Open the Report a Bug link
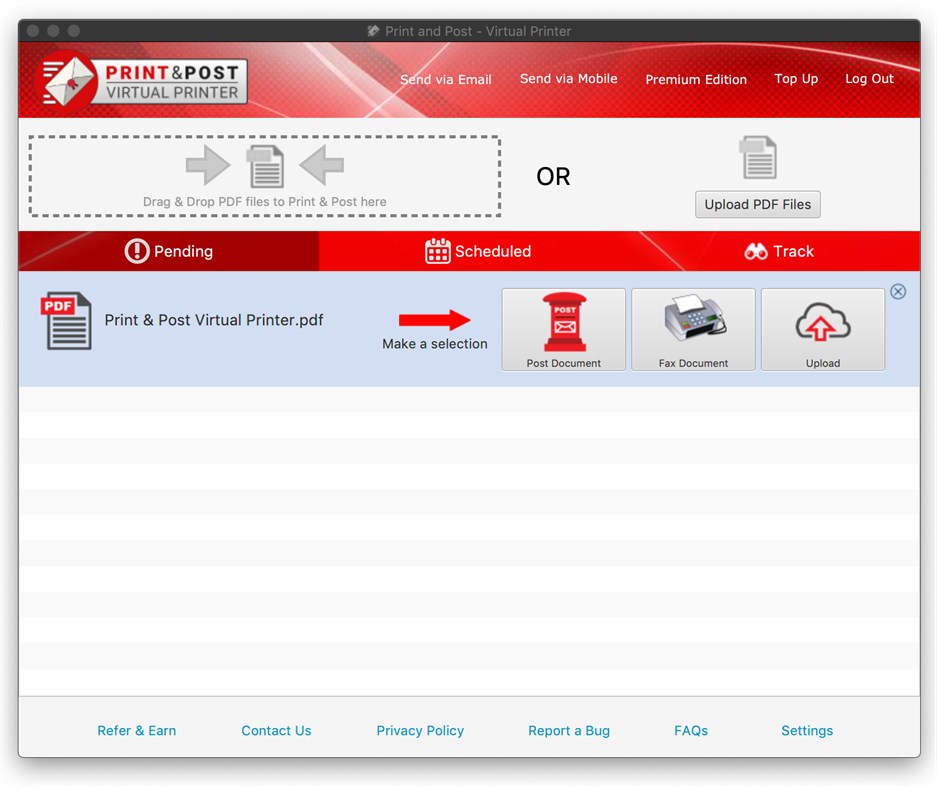Image resolution: width=937 pixels, height=787 pixels. tap(568, 731)
